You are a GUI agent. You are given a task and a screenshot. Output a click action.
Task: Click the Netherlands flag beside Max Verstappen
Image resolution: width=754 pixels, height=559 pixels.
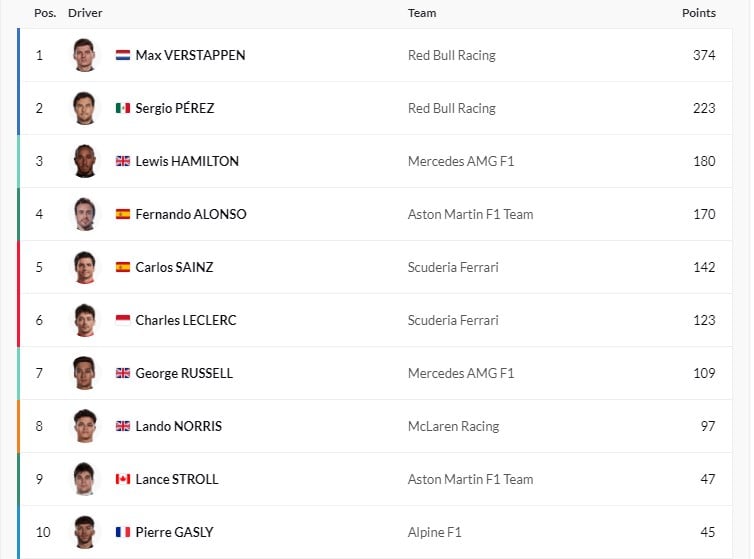click(x=123, y=55)
